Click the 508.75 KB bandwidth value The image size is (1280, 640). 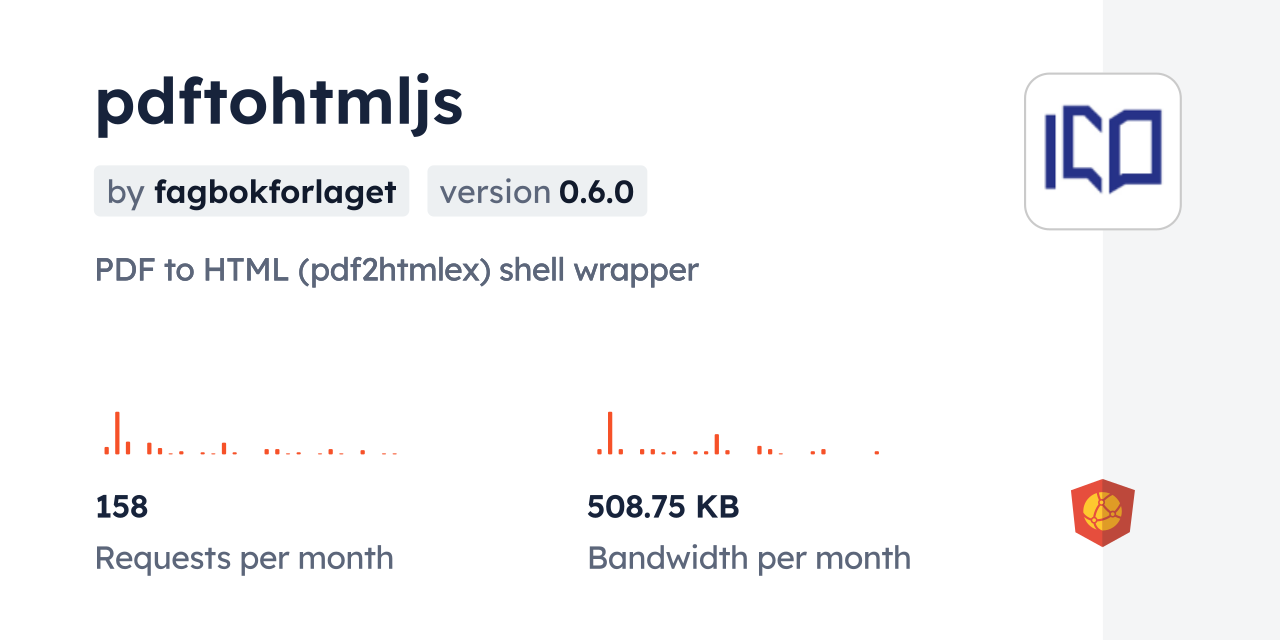tap(663, 507)
